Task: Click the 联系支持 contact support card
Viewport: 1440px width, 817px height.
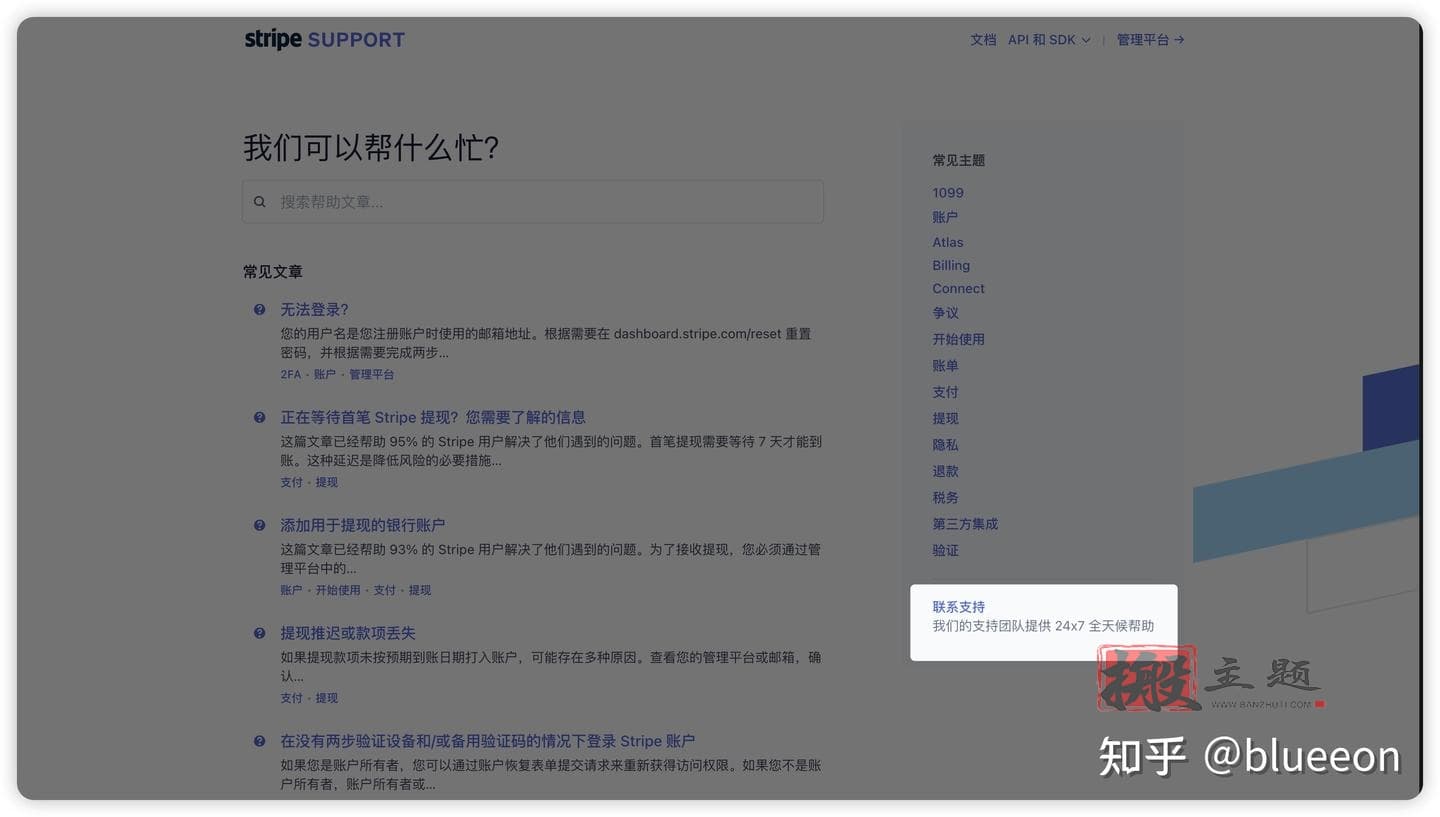Action: coord(1044,622)
